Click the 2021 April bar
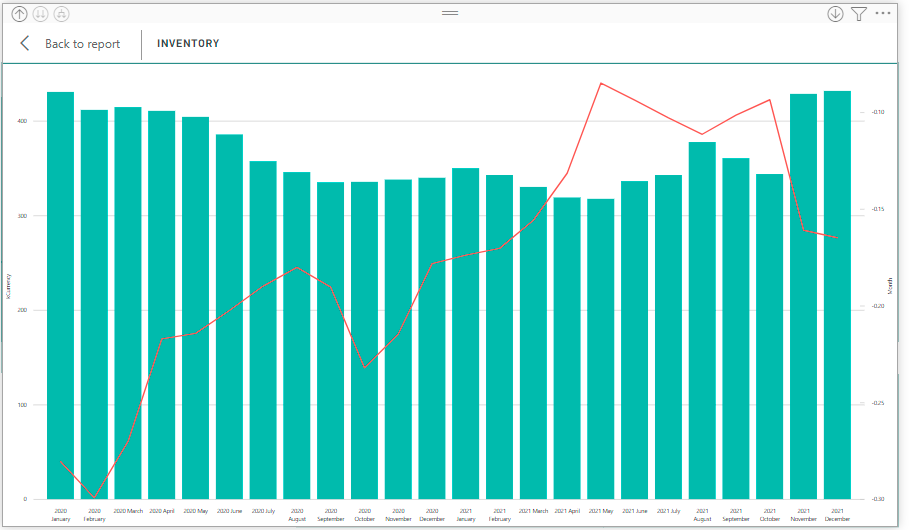Image resolution: width=909 pixels, height=530 pixels. click(x=567, y=348)
